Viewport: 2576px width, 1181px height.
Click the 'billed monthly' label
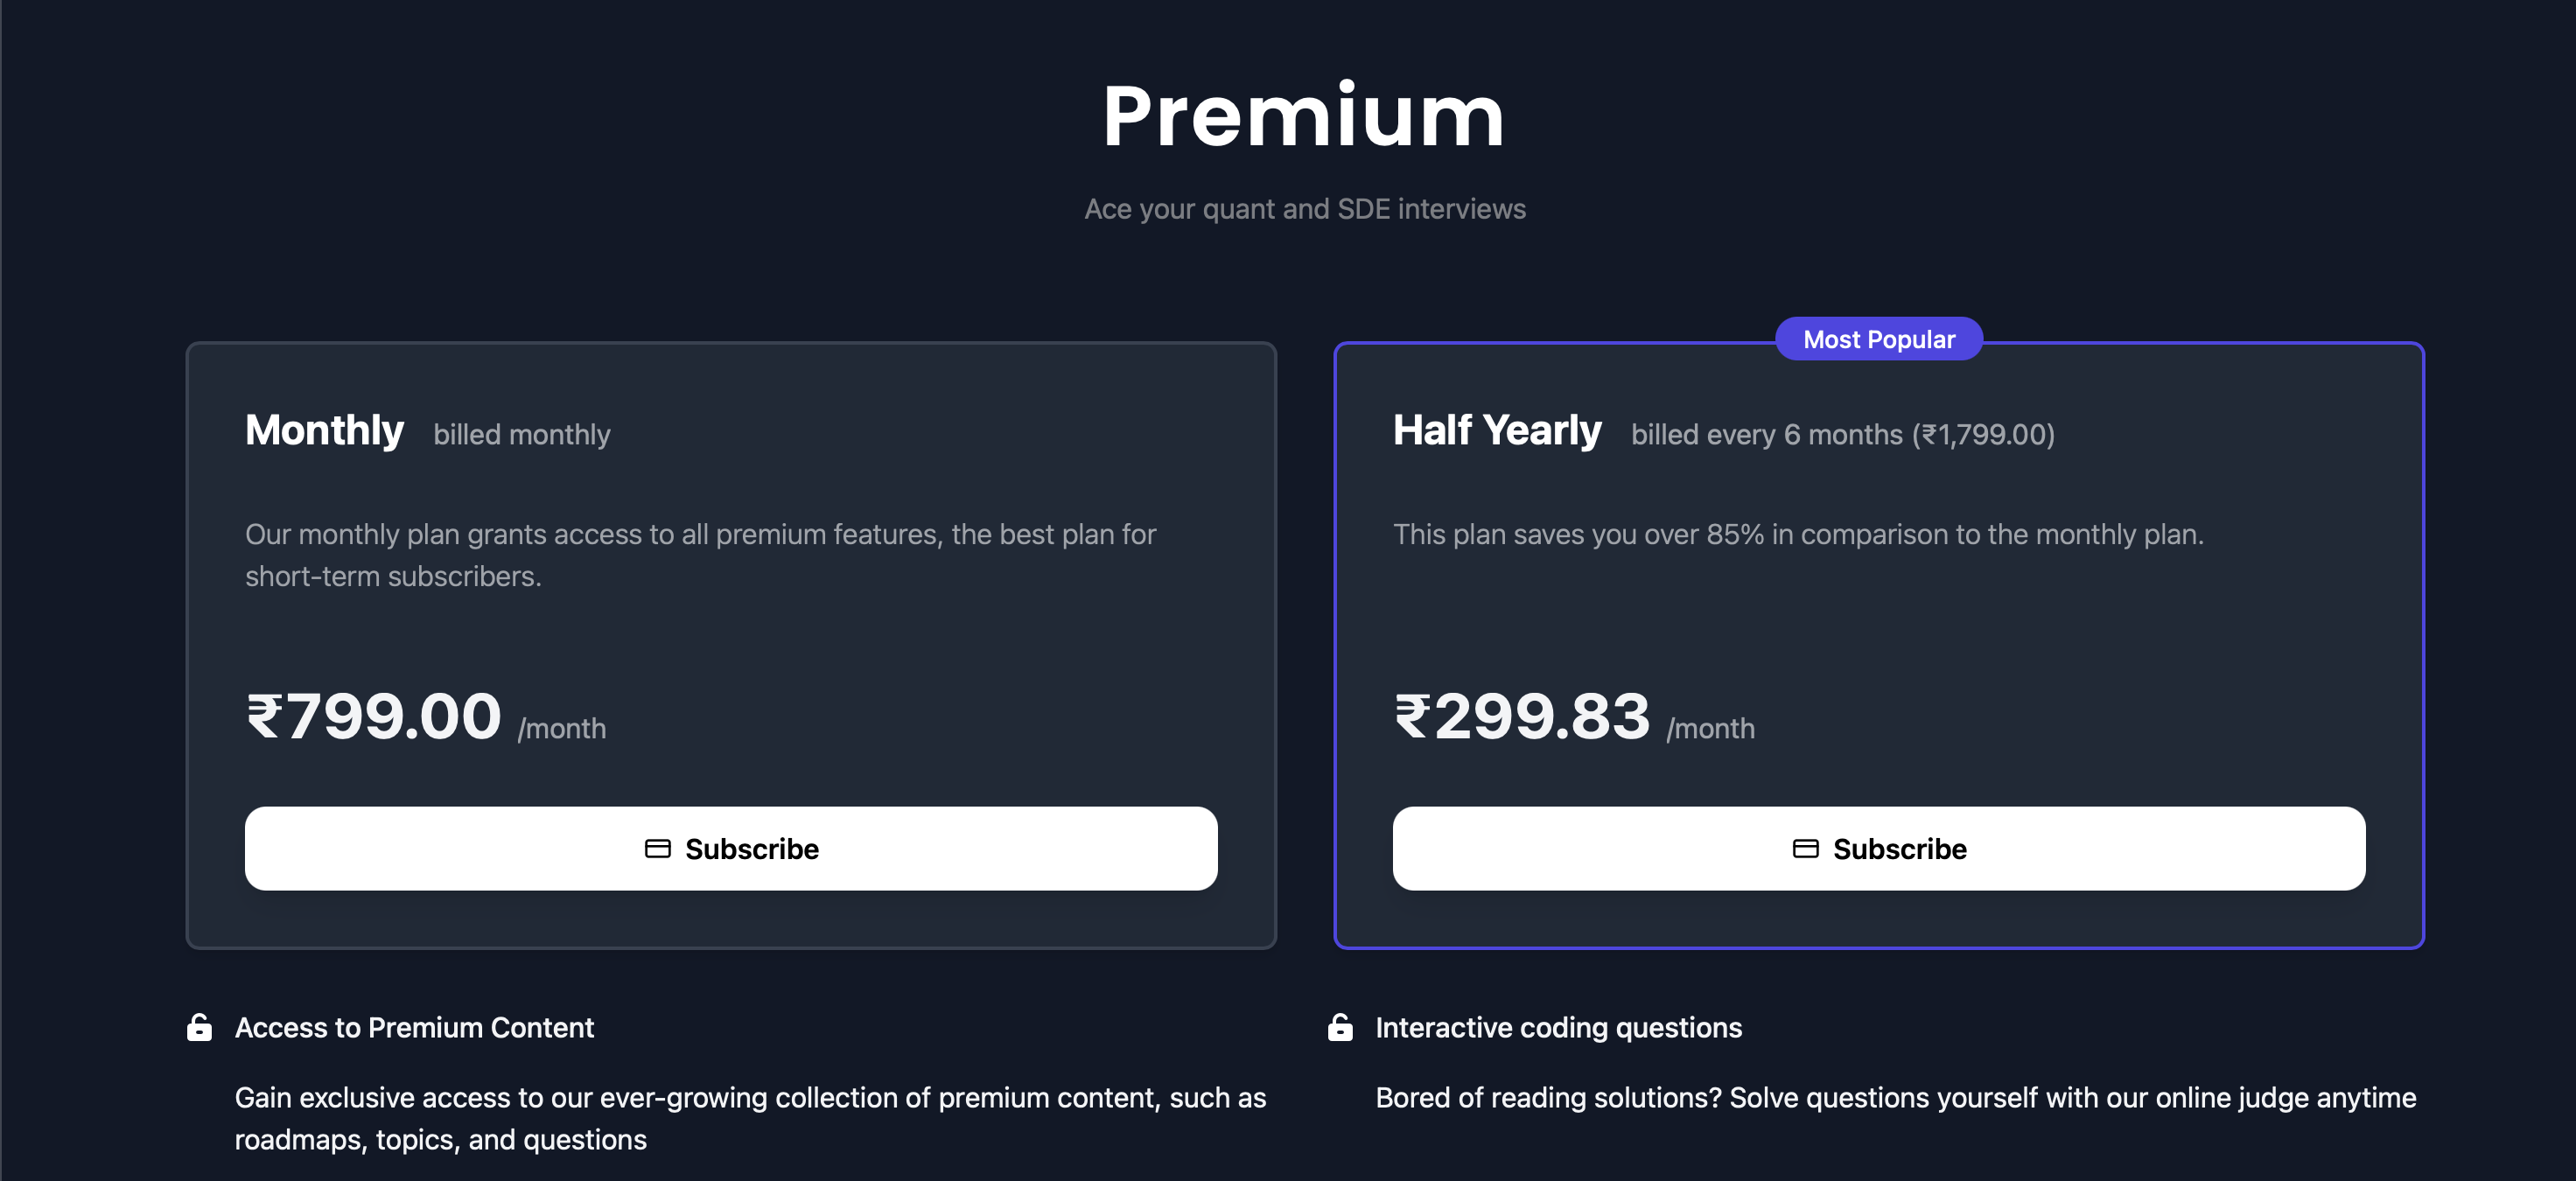[521, 435]
